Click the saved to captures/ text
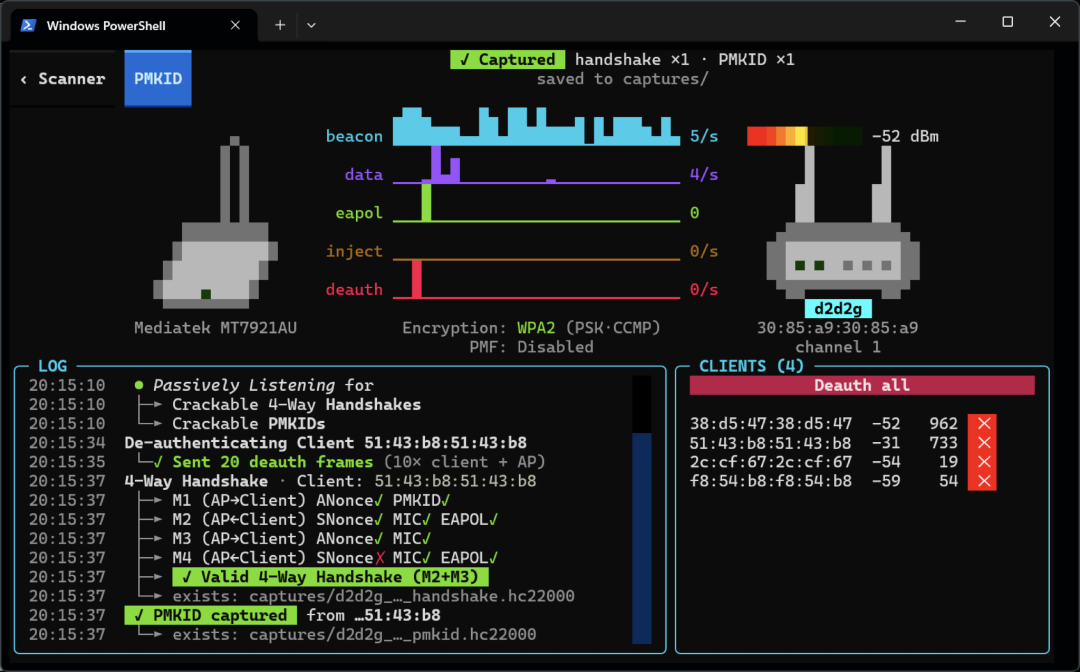Image resolution: width=1080 pixels, height=672 pixels. [623, 79]
